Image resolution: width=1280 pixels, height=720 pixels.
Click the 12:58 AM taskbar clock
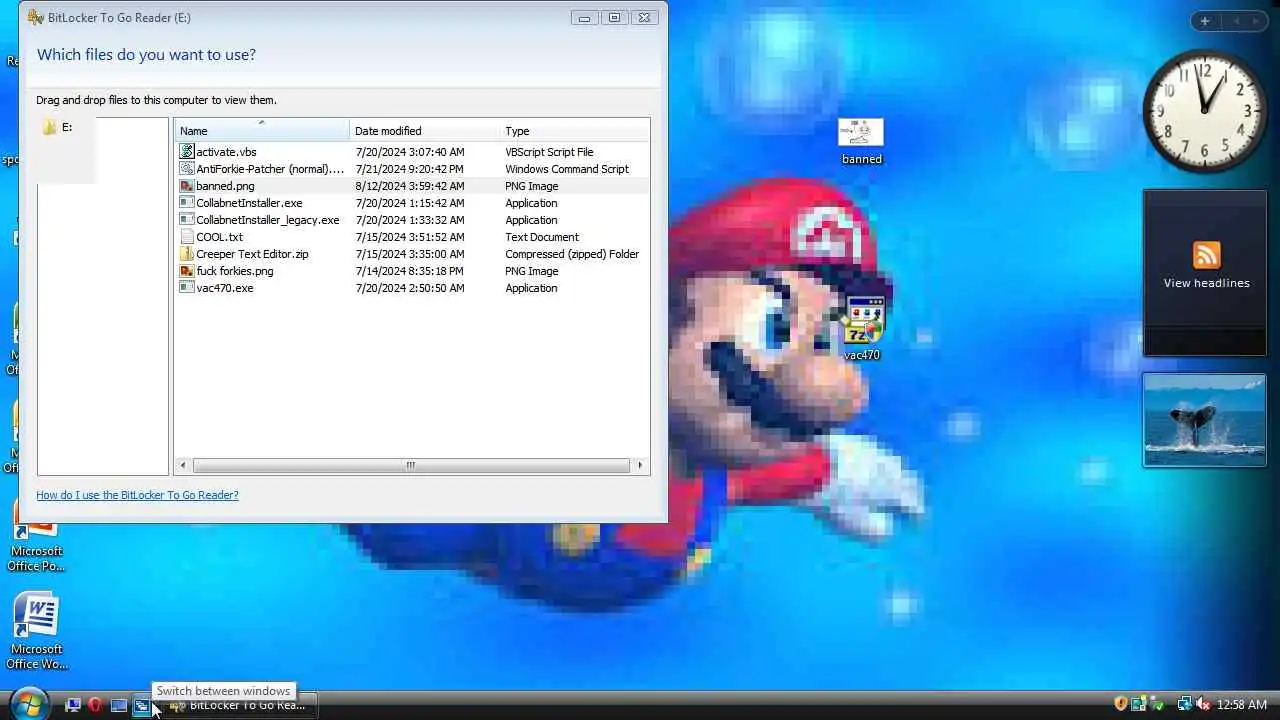(x=1242, y=705)
